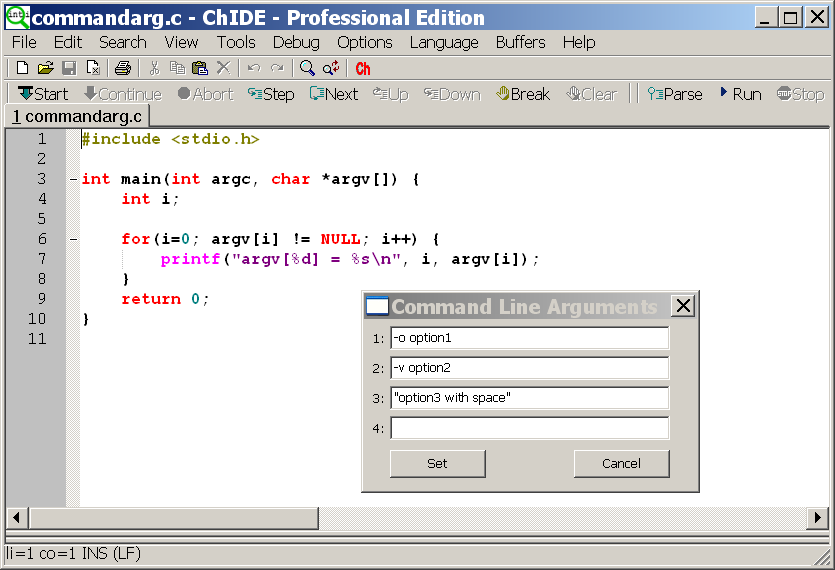The image size is (835, 570).
Task: Click Cancel in Command Line Arguments dialog
Action: (621, 463)
